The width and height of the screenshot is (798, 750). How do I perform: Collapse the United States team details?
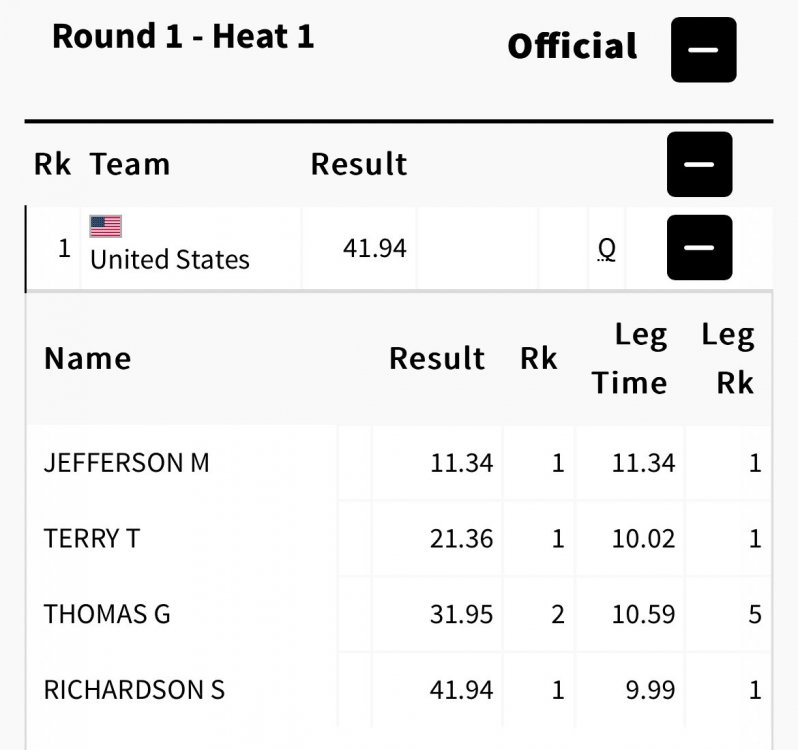(699, 247)
